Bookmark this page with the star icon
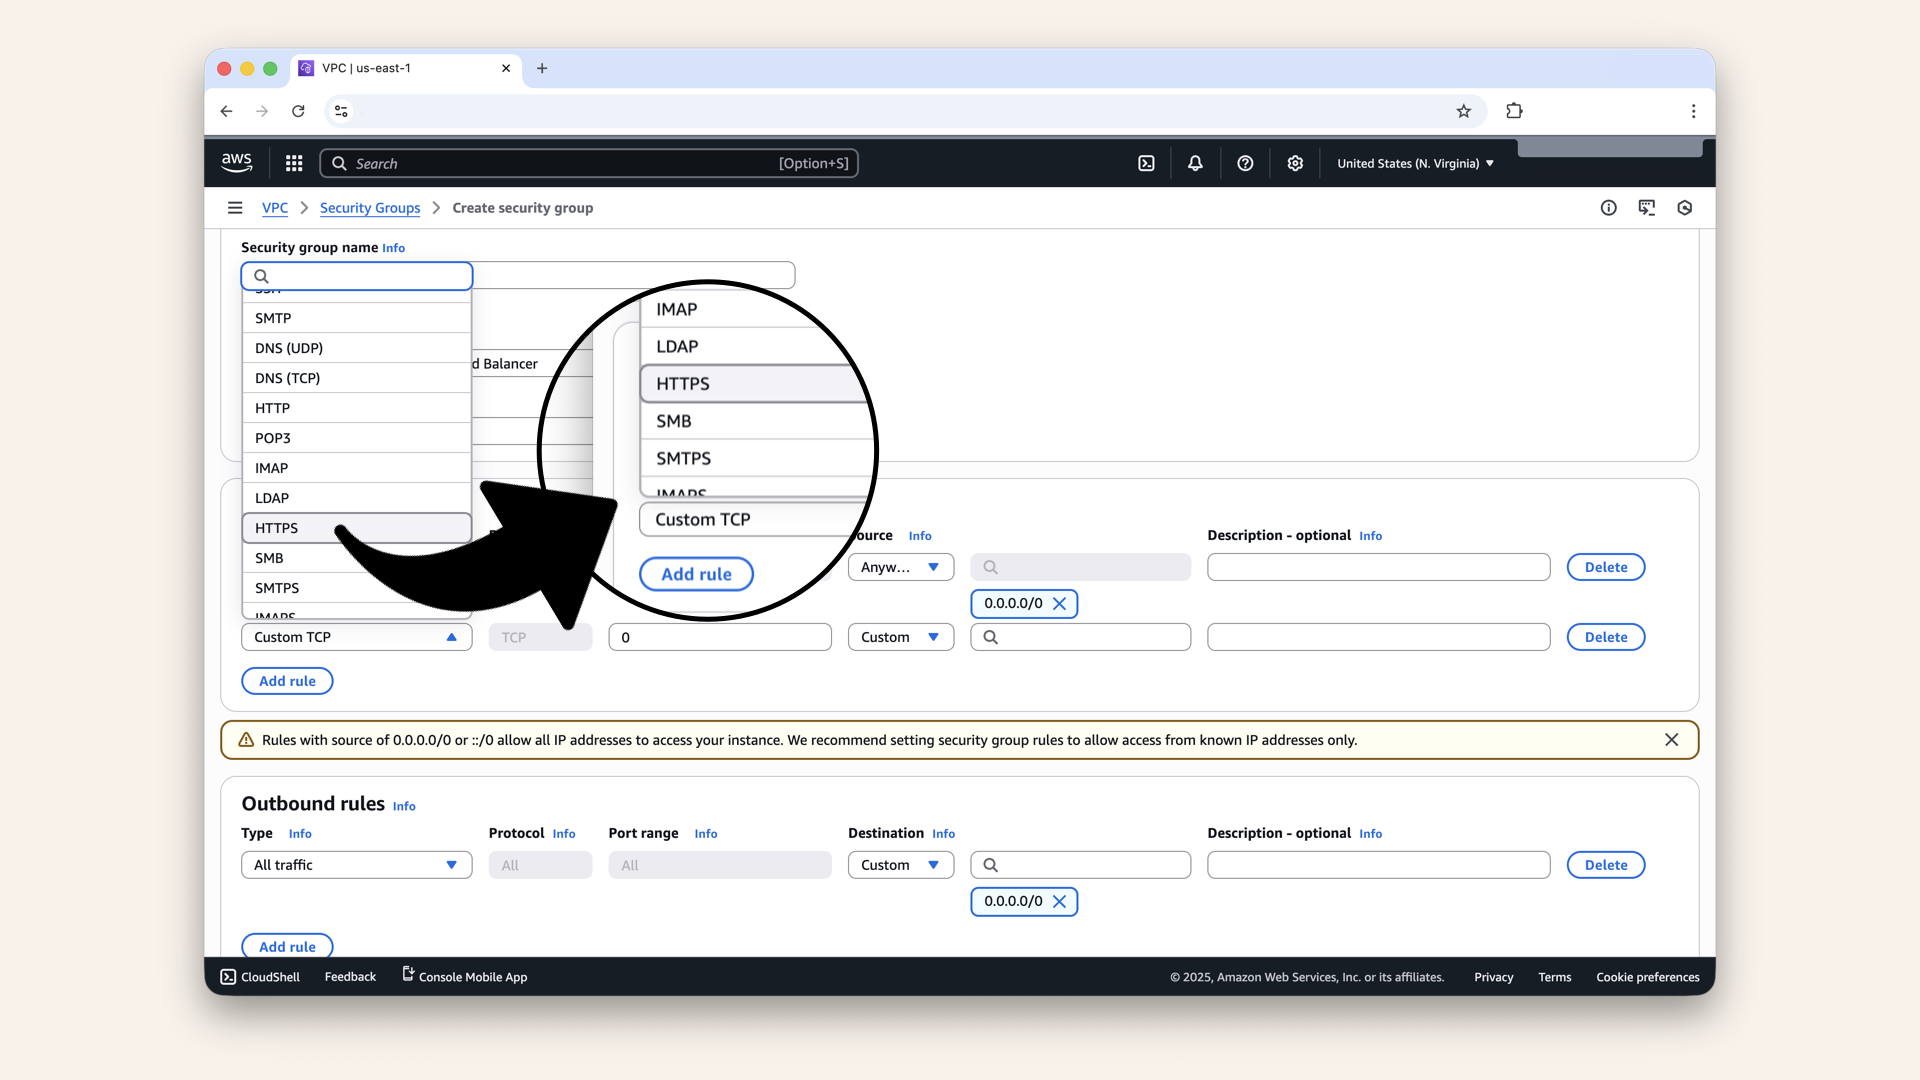The image size is (1920, 1080). [1464, 111]
